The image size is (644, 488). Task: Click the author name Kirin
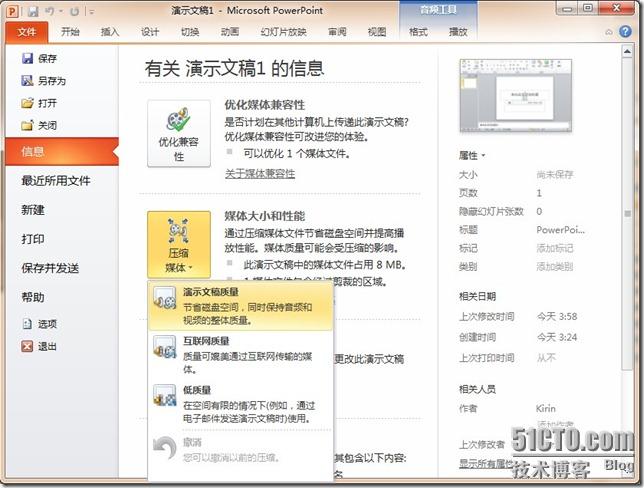pos(545,409)
